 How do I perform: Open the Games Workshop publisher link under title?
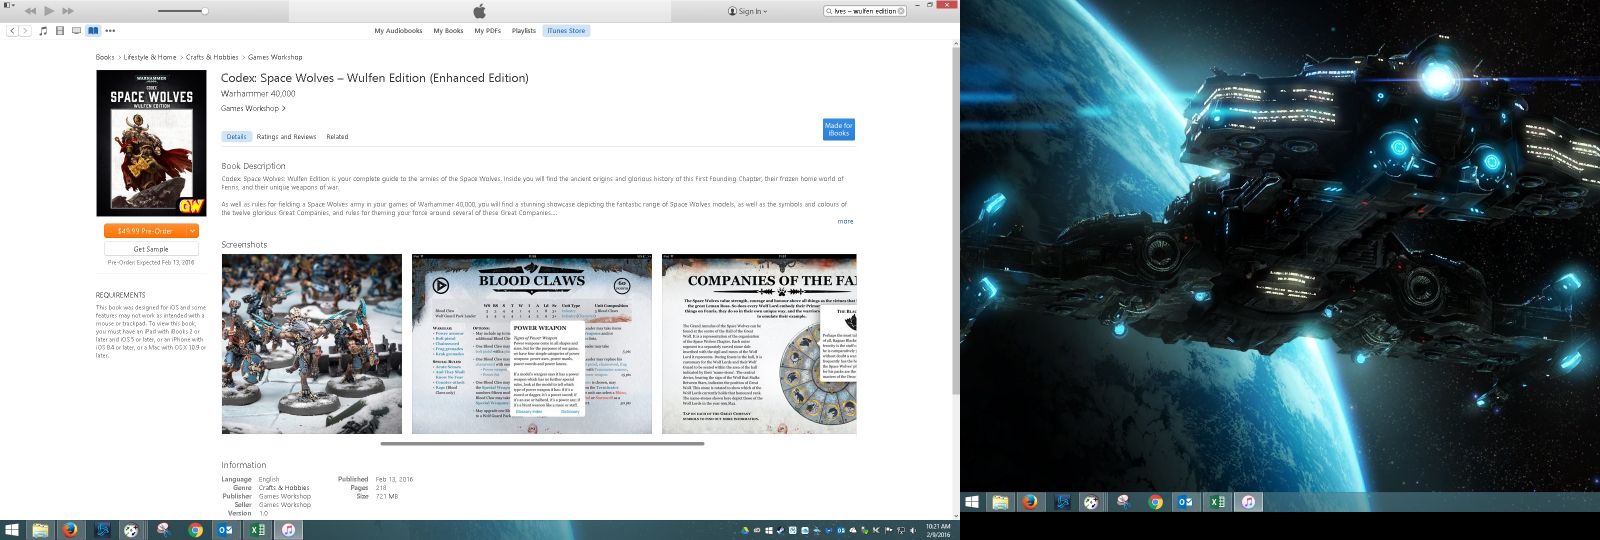[253, 108]
